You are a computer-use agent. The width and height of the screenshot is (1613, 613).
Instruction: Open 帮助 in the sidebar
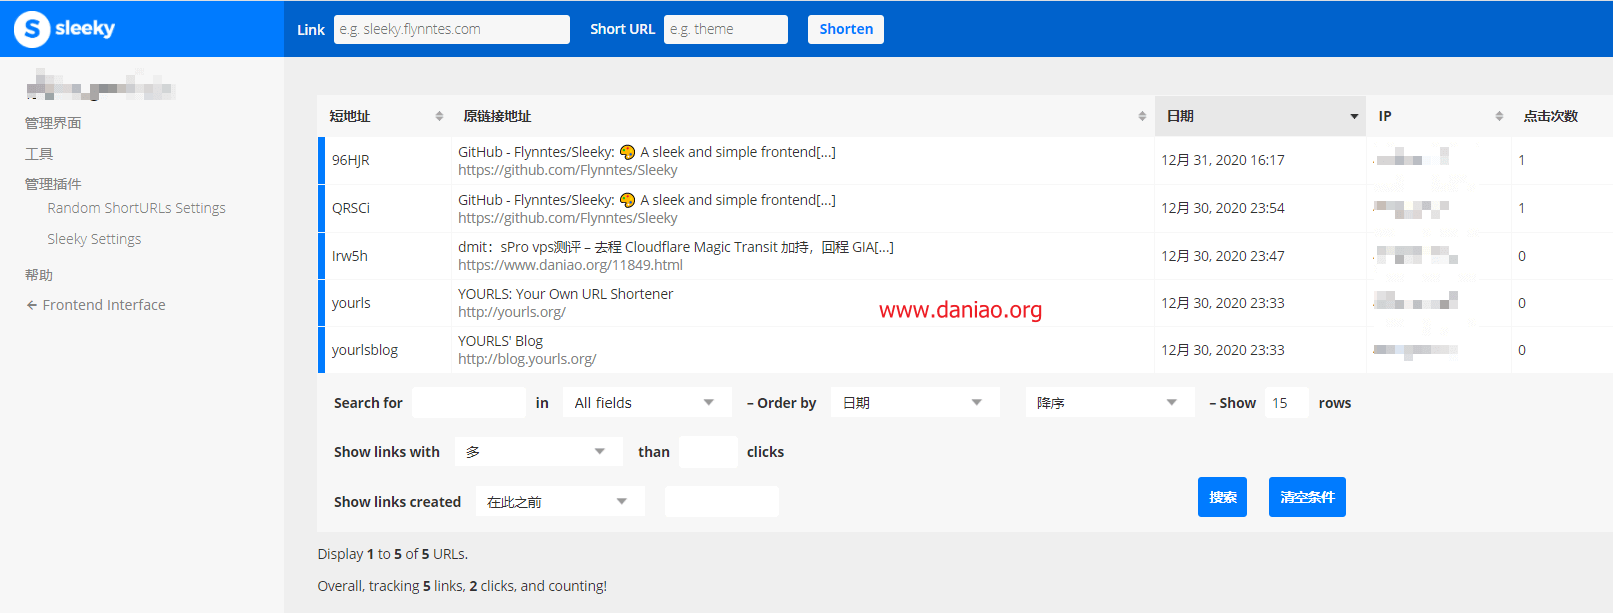coord(39,275)
